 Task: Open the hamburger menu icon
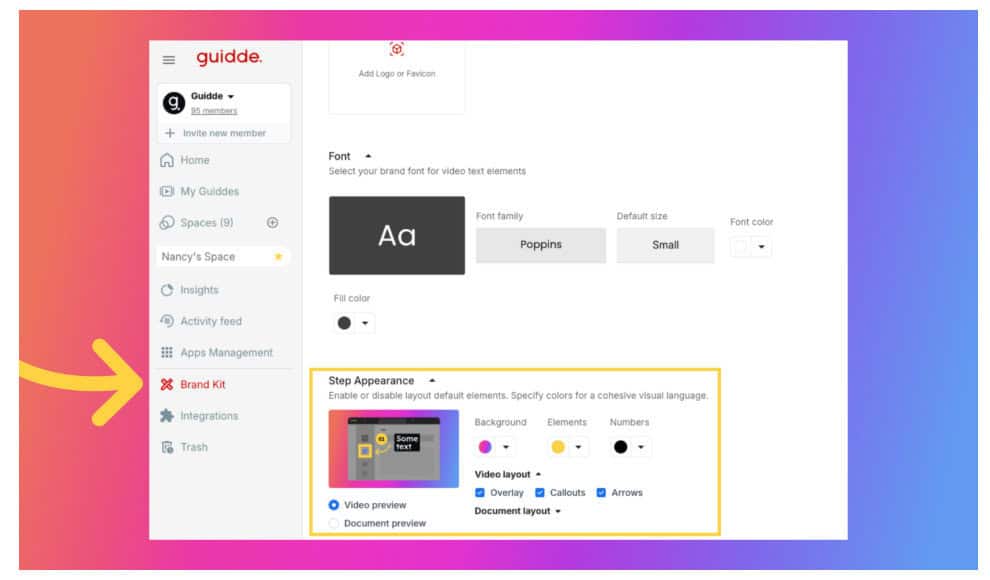click(169, 60)
